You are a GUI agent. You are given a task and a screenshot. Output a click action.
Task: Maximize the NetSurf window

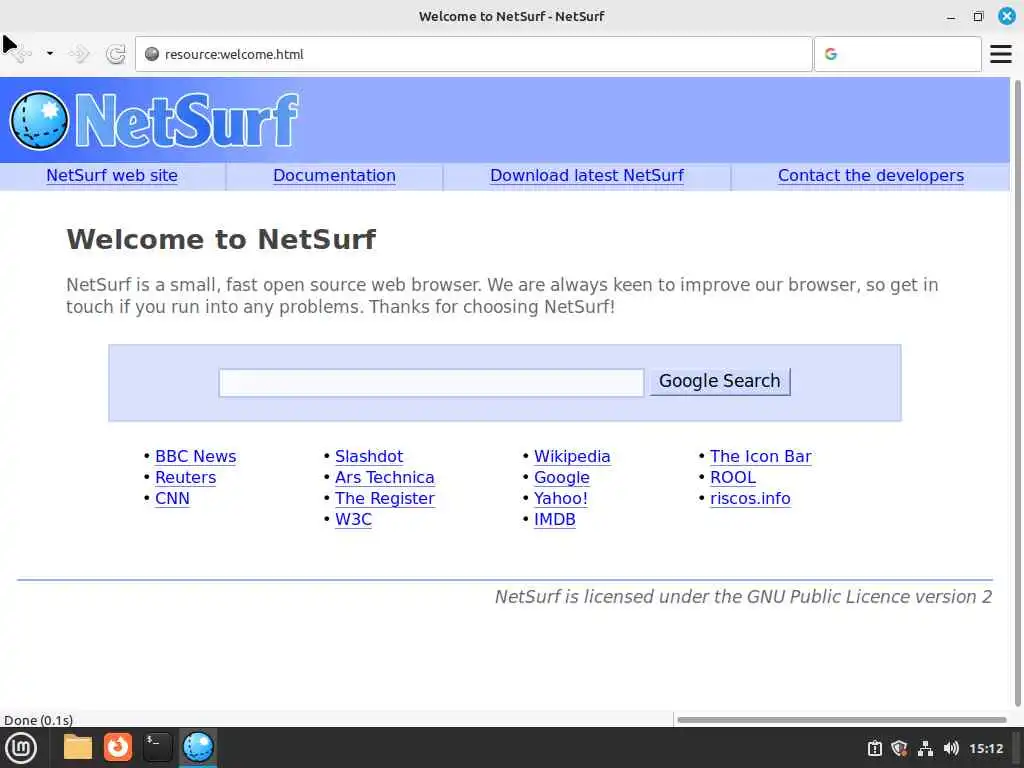coord(978,16)
